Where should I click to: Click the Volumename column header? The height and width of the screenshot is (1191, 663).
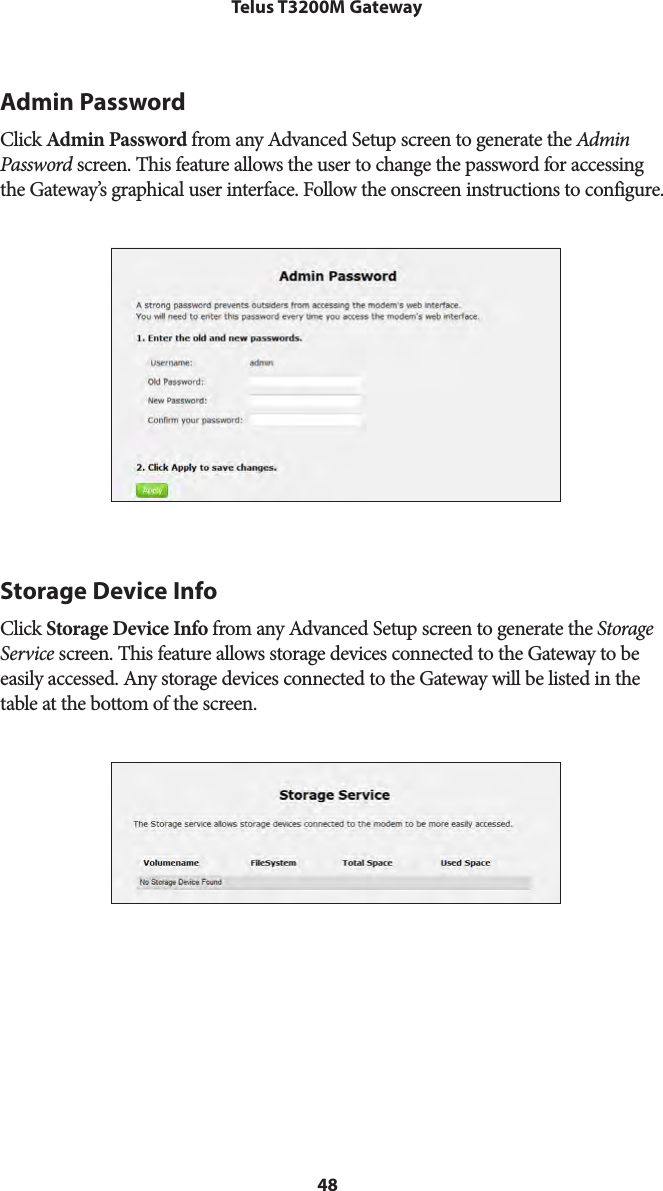pyautogui.click(x=171, y=862)
